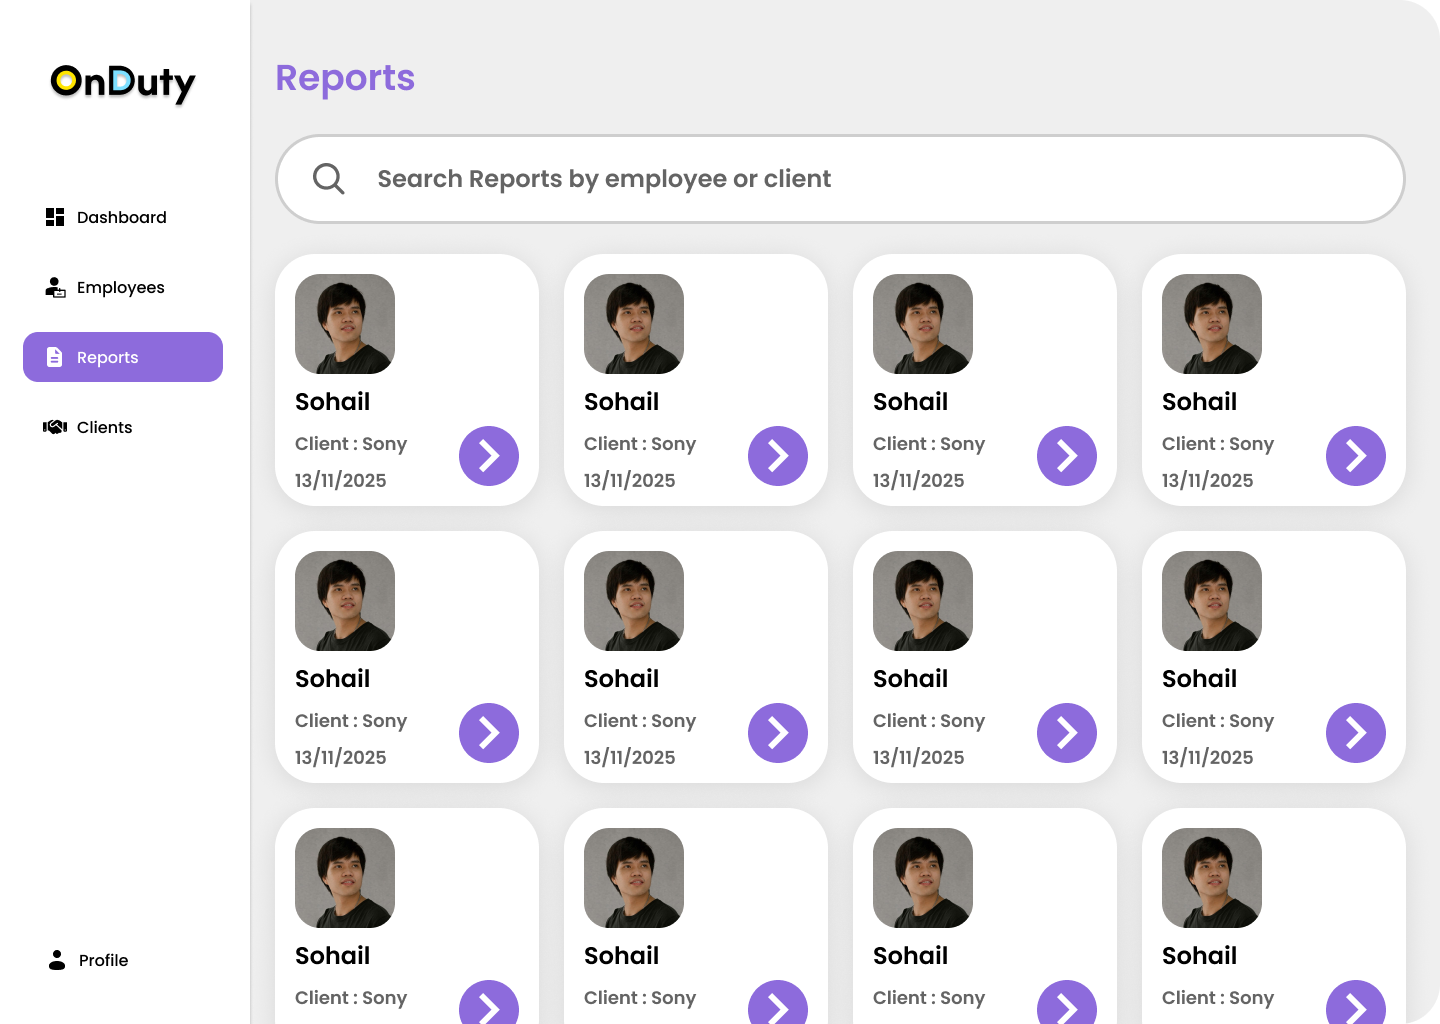Navigate to the Dashboard menu entry

120,216
